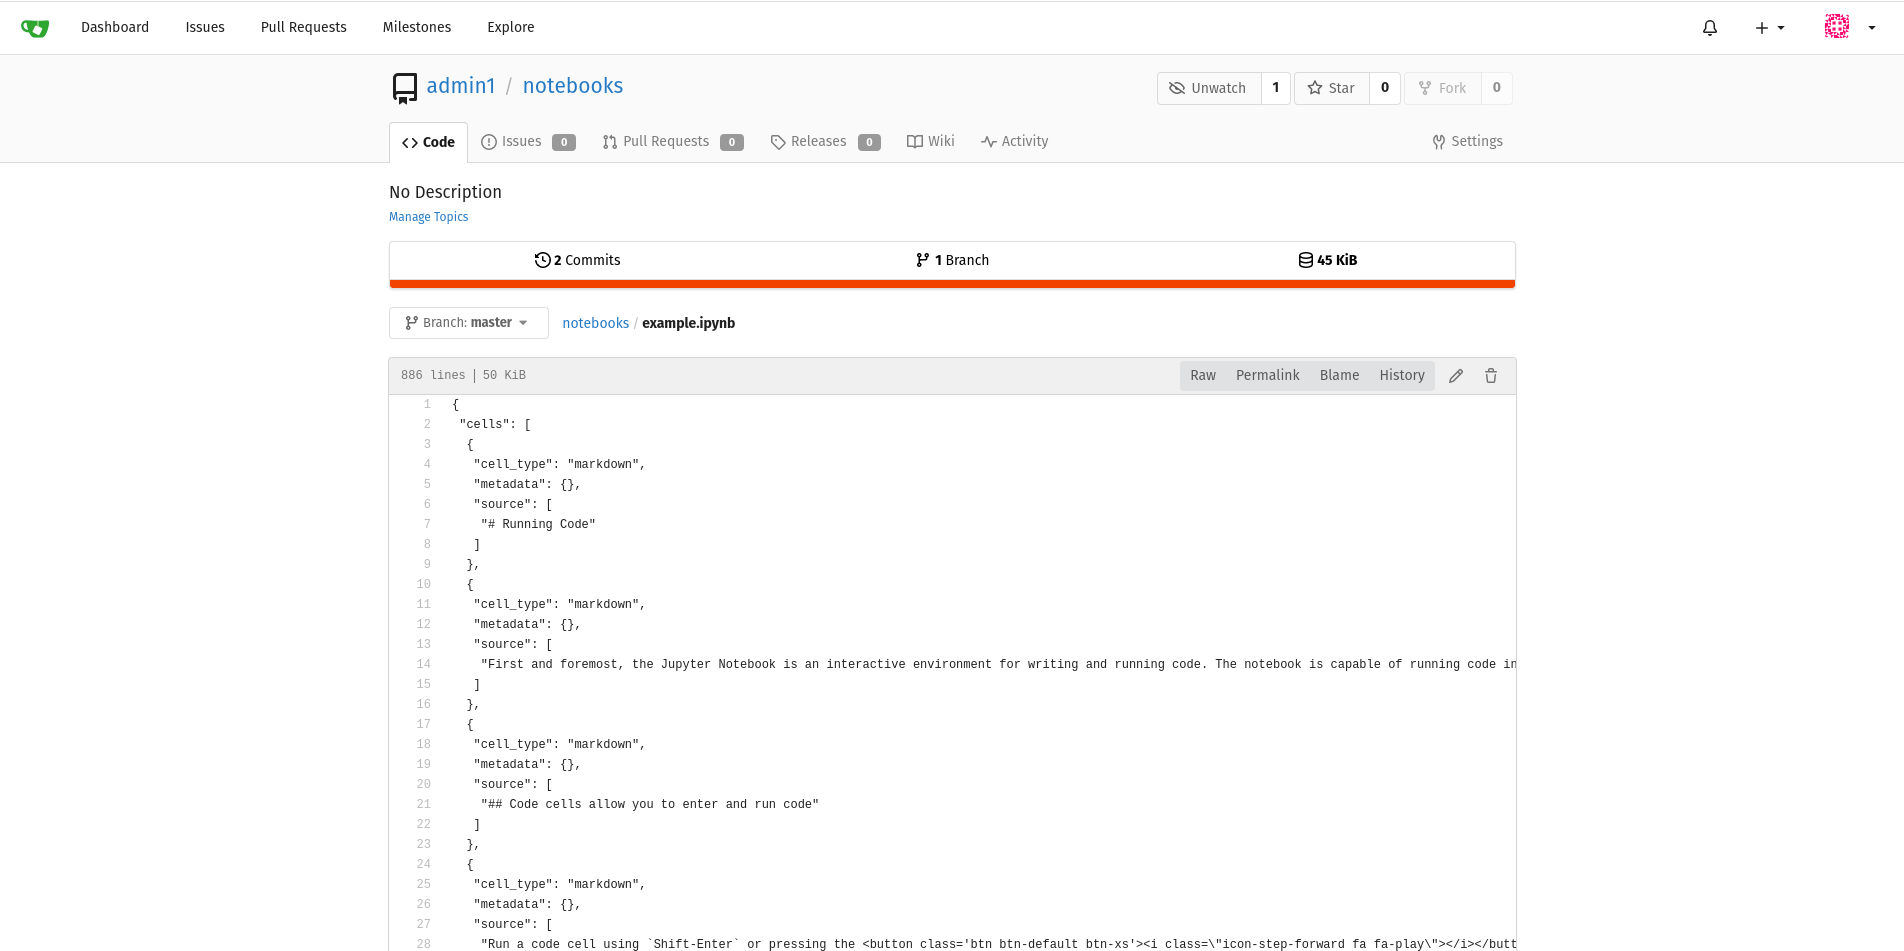Click the admin1 owner link
Image resolution: width=1904 pixels, height=951 pixels.
[461, 86]
